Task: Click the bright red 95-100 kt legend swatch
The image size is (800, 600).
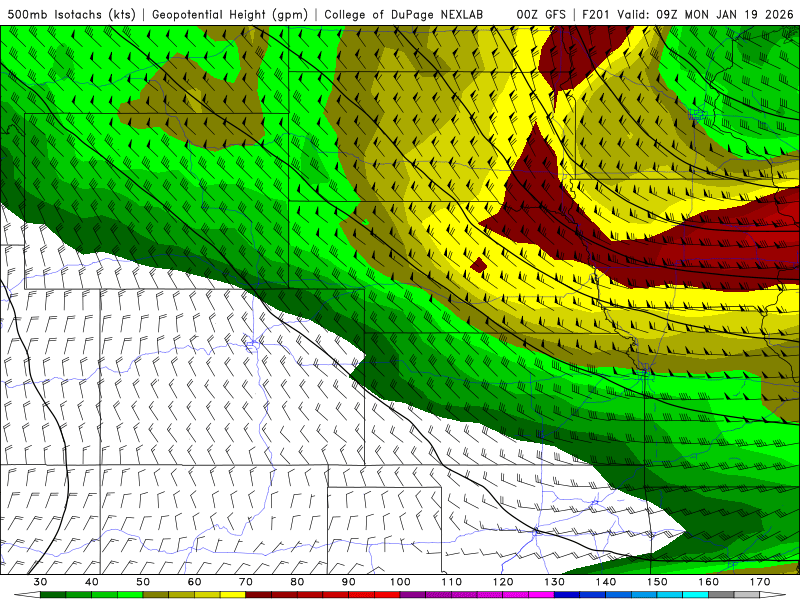Action: click(387, 595)
